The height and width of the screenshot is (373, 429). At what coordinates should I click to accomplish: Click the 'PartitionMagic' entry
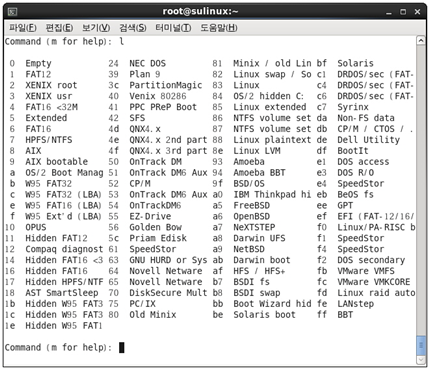[x=166, y=85]
